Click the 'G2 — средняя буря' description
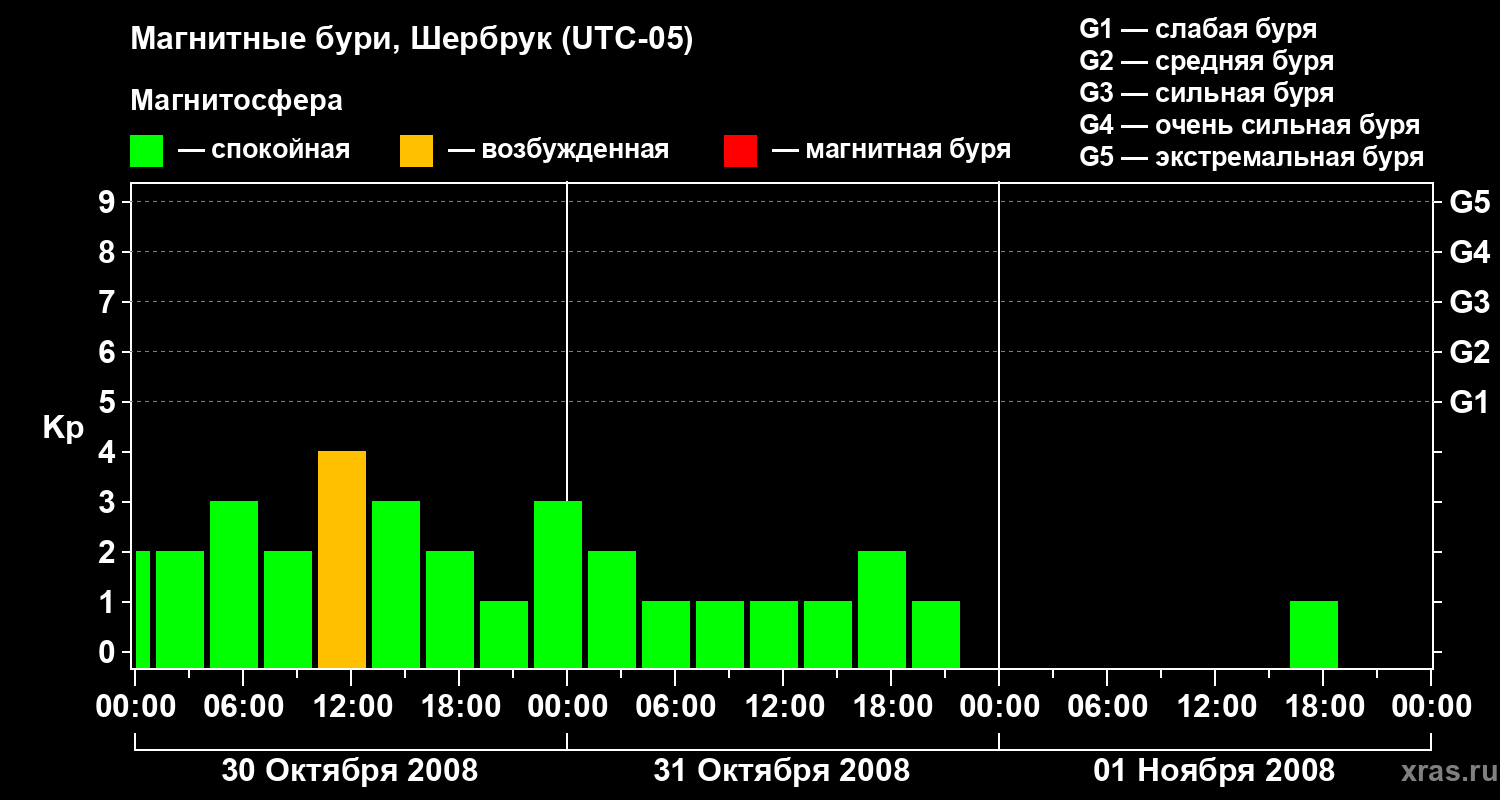 pyautogui.click(x=1206, y=61)
